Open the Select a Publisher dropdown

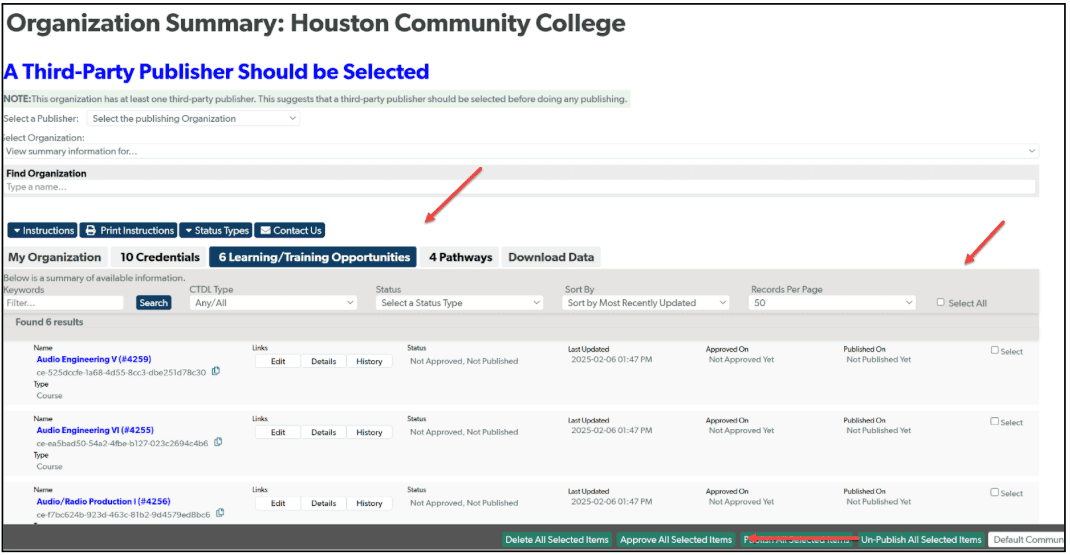193,119
